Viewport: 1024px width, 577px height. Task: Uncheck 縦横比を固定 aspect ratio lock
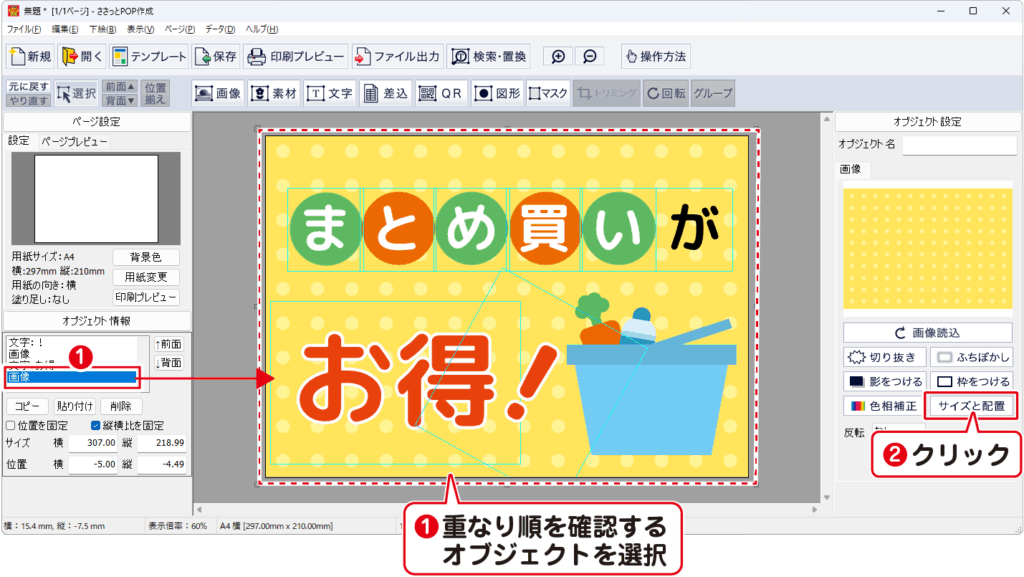(96, 425)
